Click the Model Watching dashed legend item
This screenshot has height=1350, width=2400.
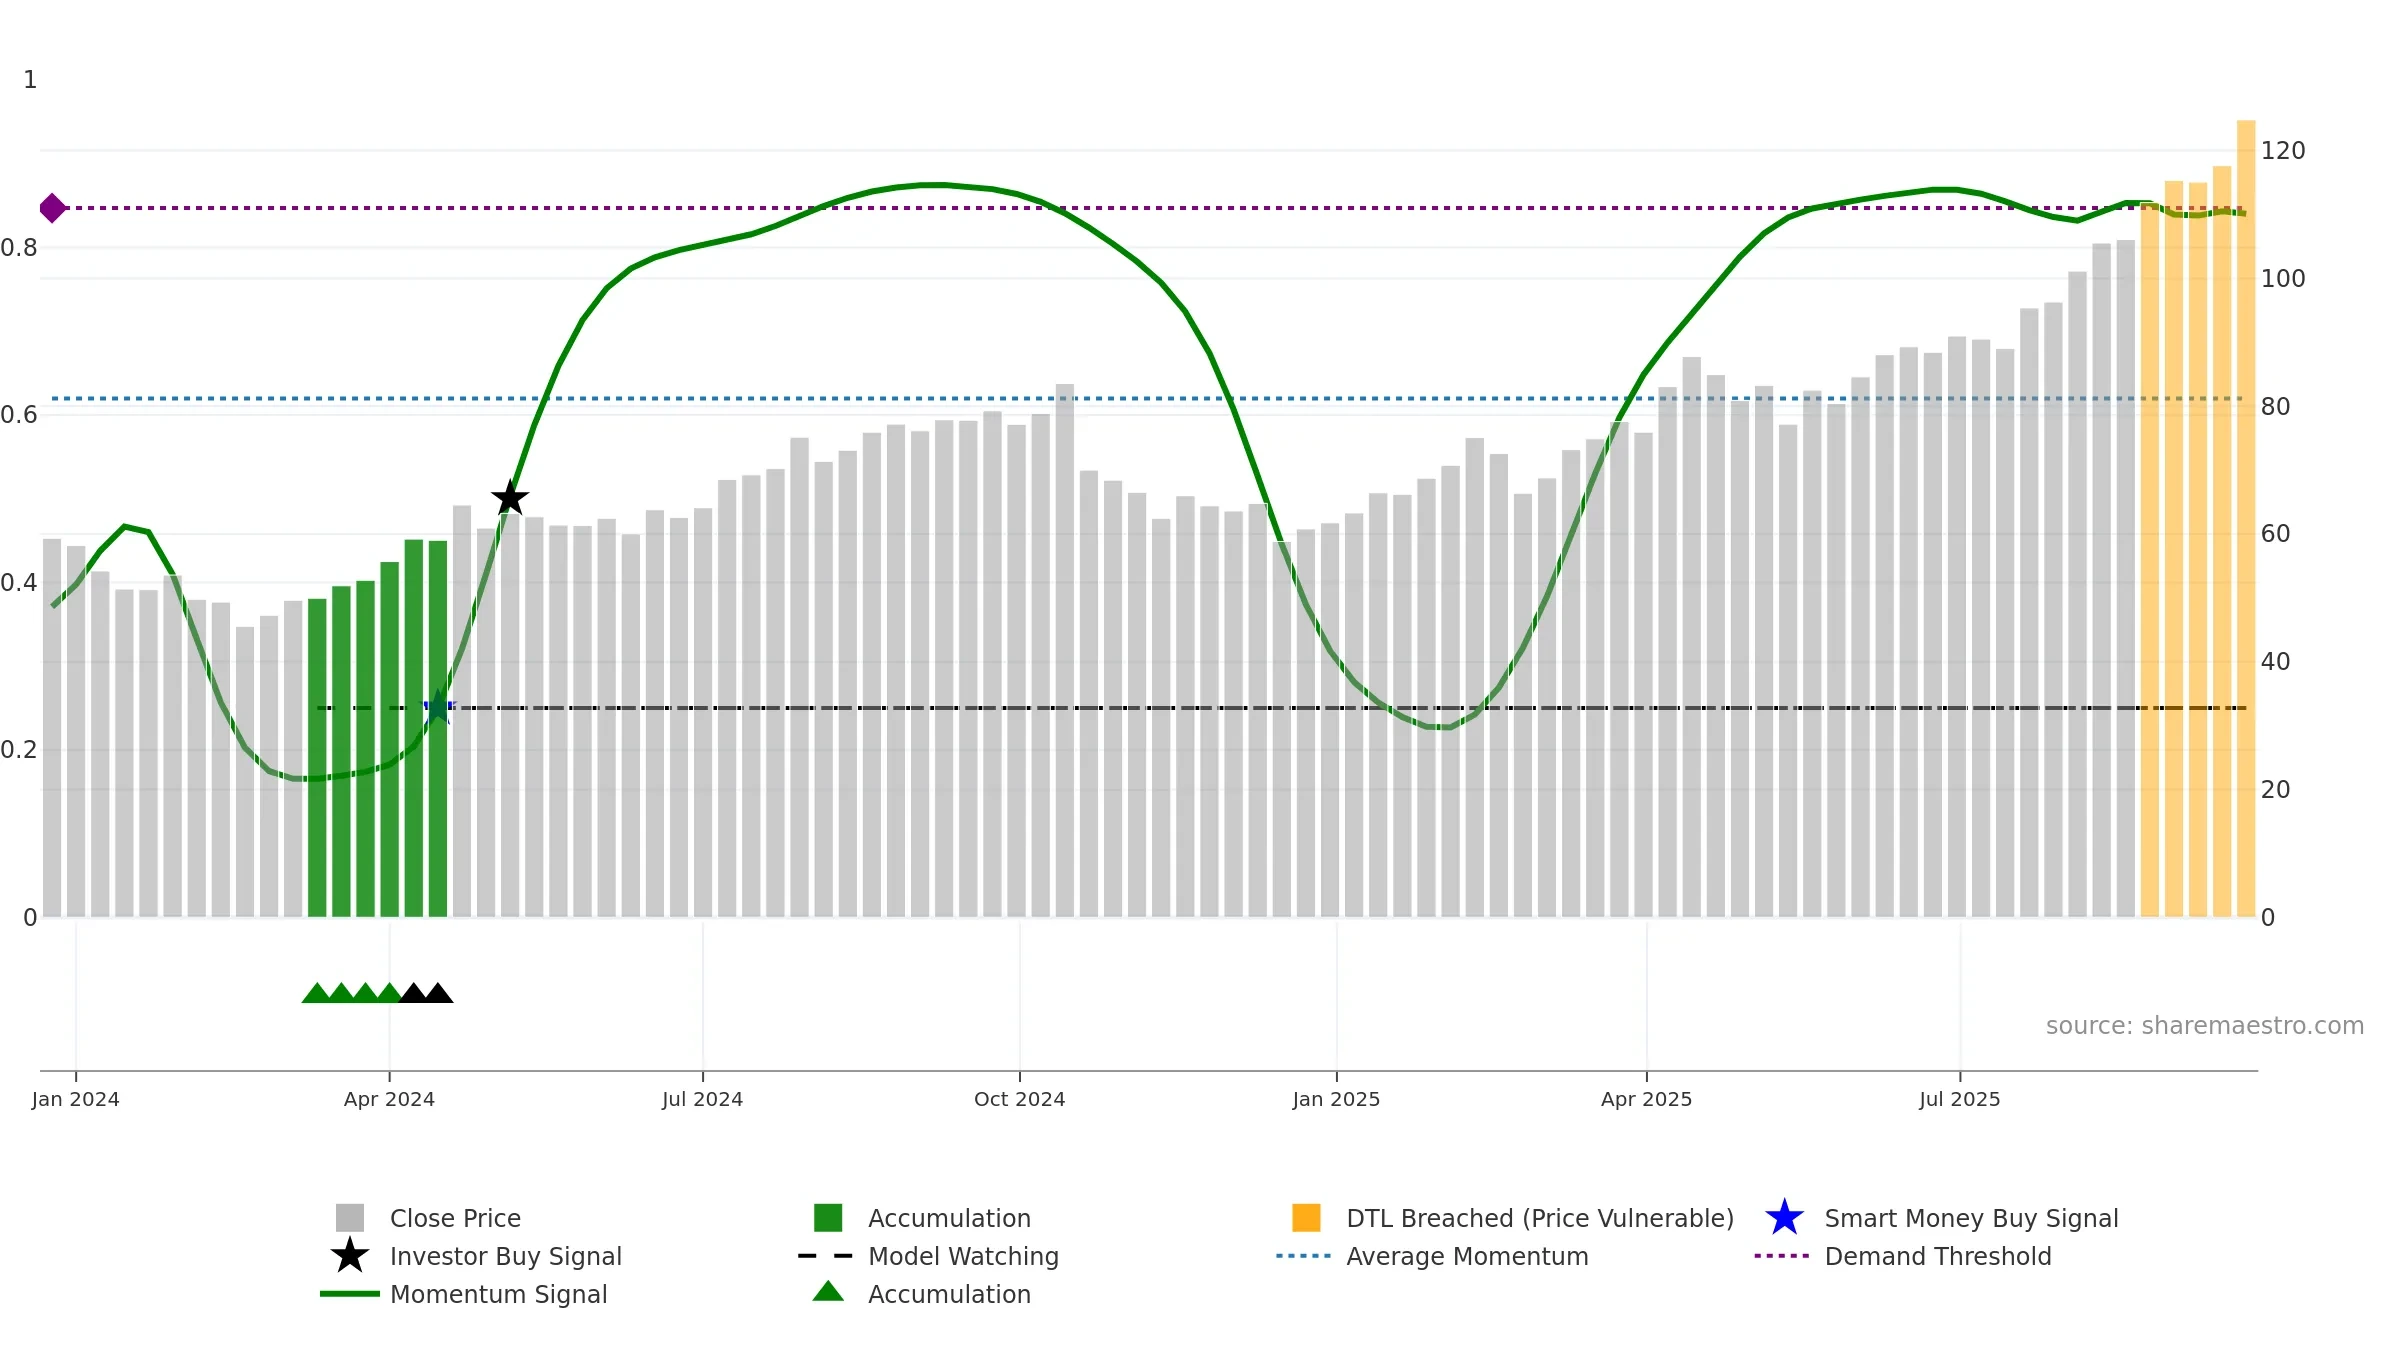pos(928,1256)
